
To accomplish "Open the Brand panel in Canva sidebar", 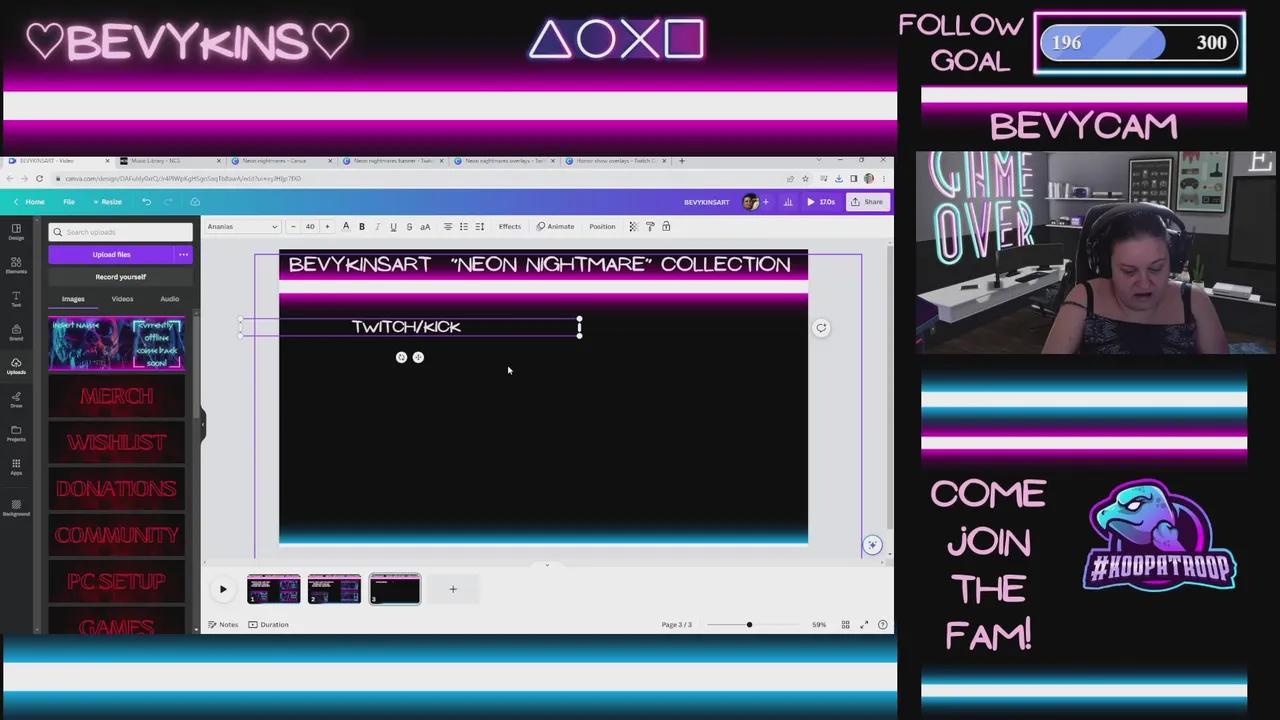I will coord(16,332).
